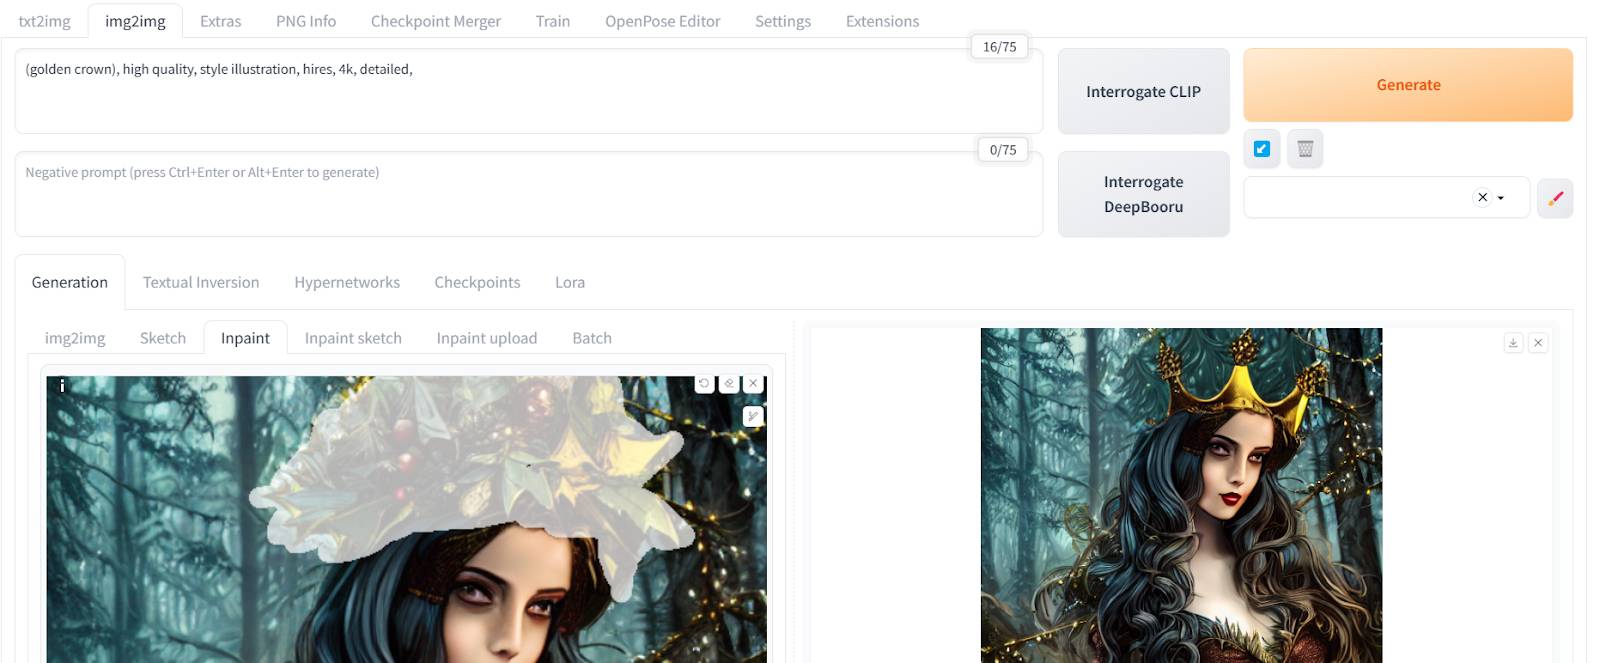Open the OpenPose Editor tab

click(x=662, y=21)
